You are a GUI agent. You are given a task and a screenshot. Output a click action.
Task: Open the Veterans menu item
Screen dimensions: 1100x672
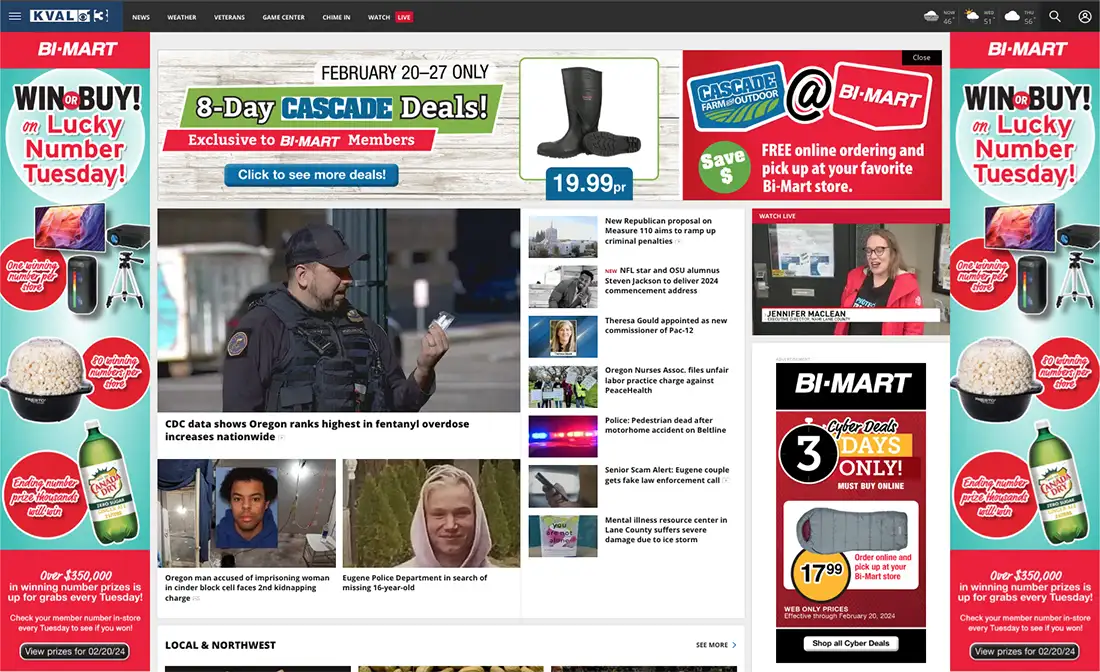click(229, 17)
